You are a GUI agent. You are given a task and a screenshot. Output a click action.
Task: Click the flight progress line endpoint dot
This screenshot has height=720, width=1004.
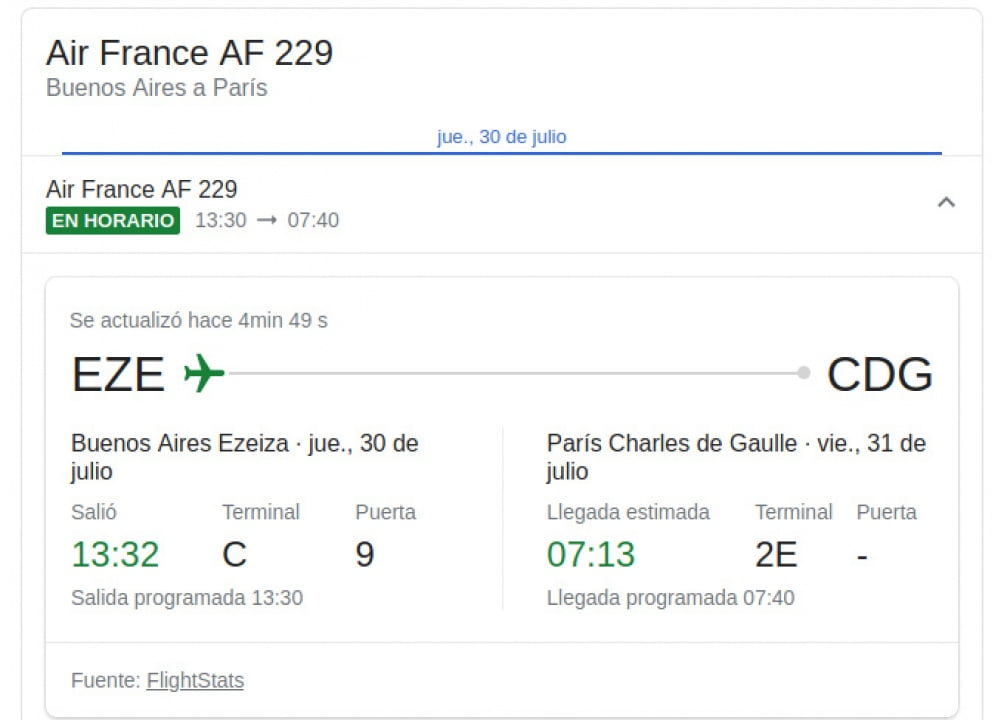804,373
